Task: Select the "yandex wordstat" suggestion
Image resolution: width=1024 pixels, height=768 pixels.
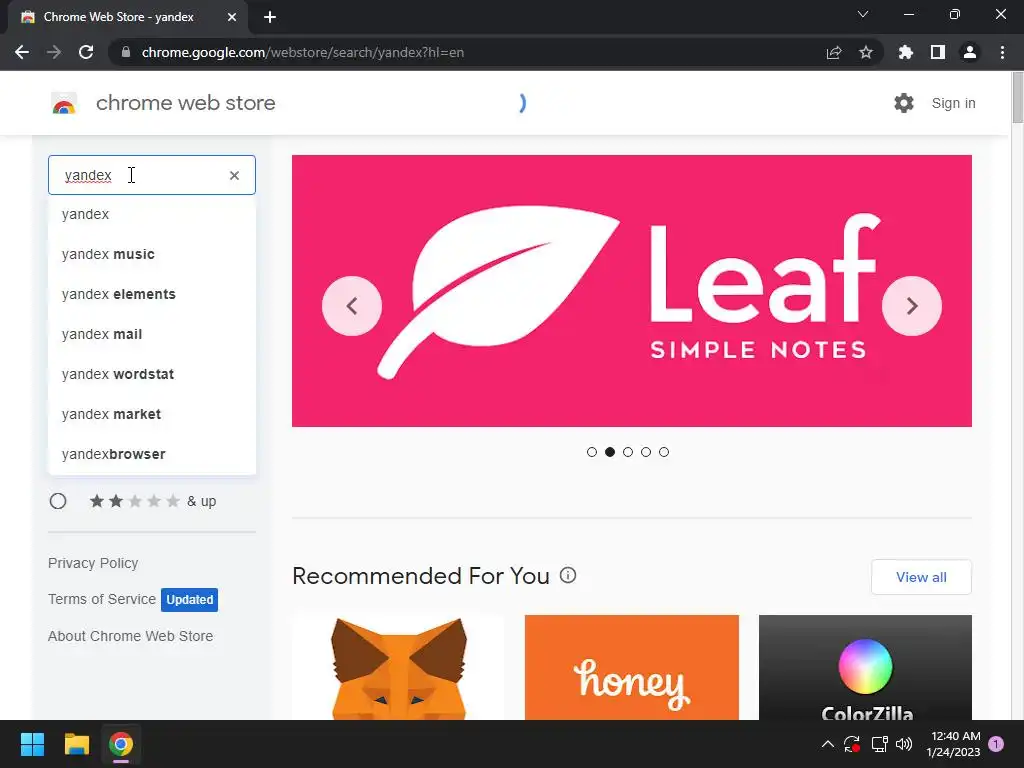Action: coord(152,374)
